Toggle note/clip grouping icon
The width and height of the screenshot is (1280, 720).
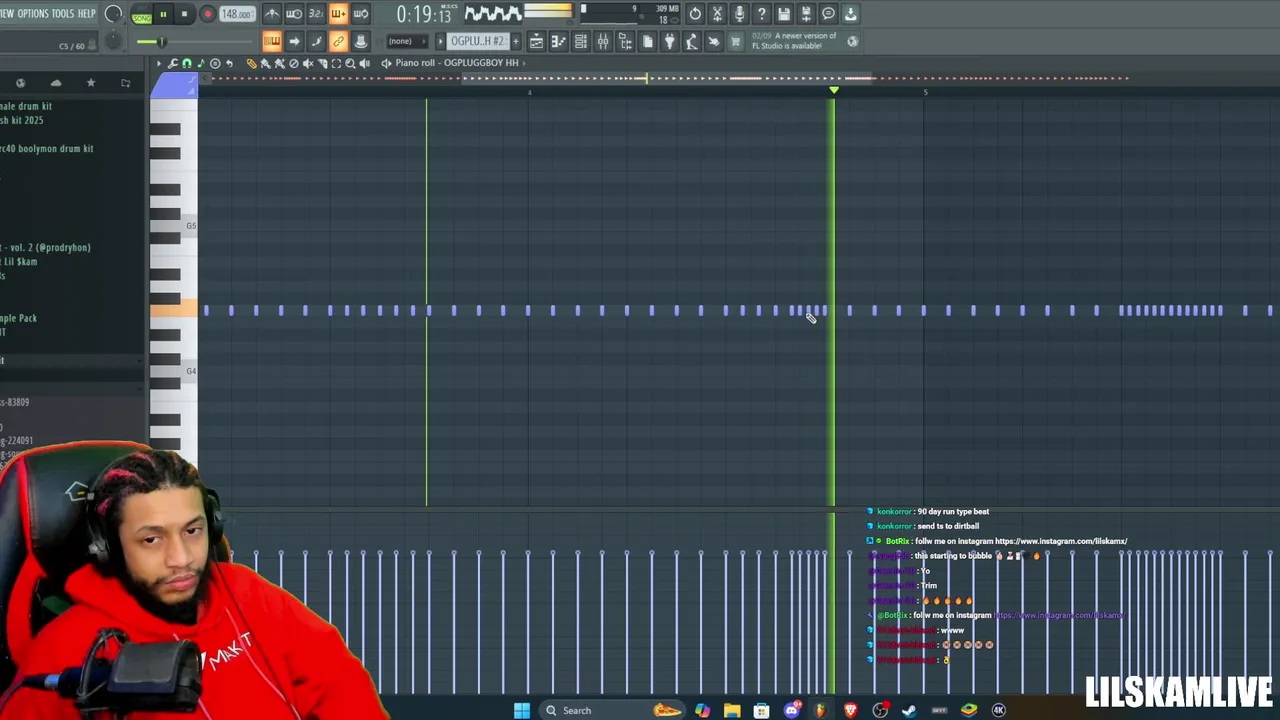tap(316, 41)
